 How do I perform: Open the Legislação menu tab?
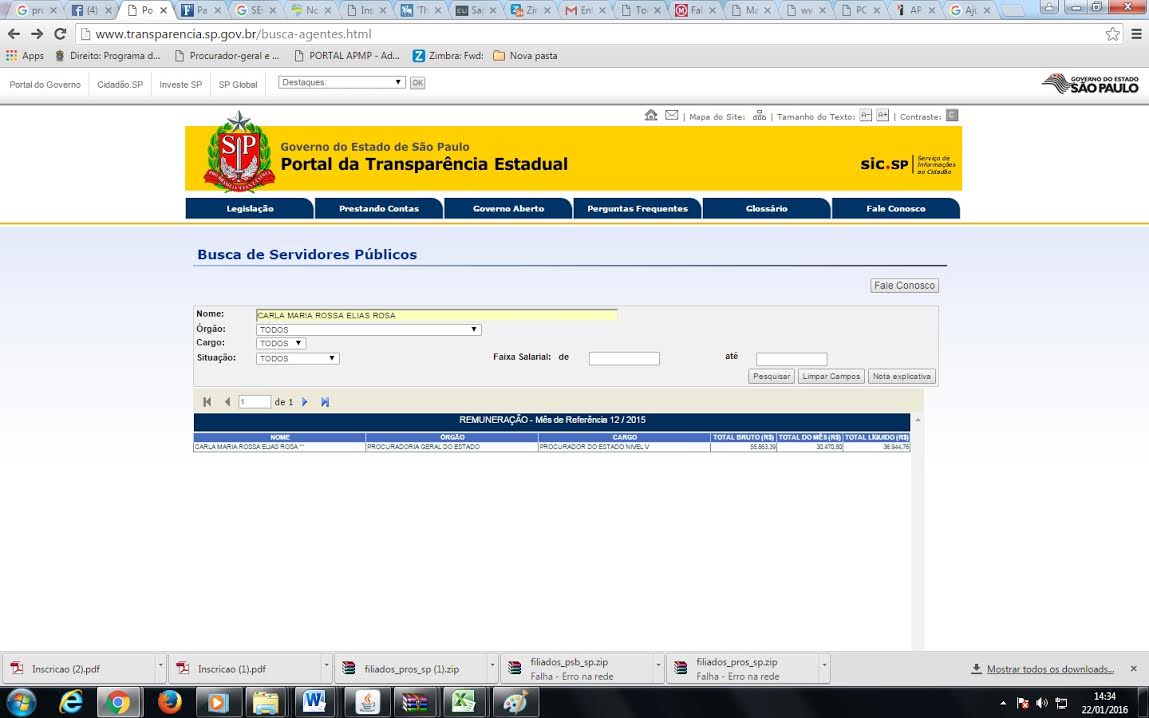(250, 209)
